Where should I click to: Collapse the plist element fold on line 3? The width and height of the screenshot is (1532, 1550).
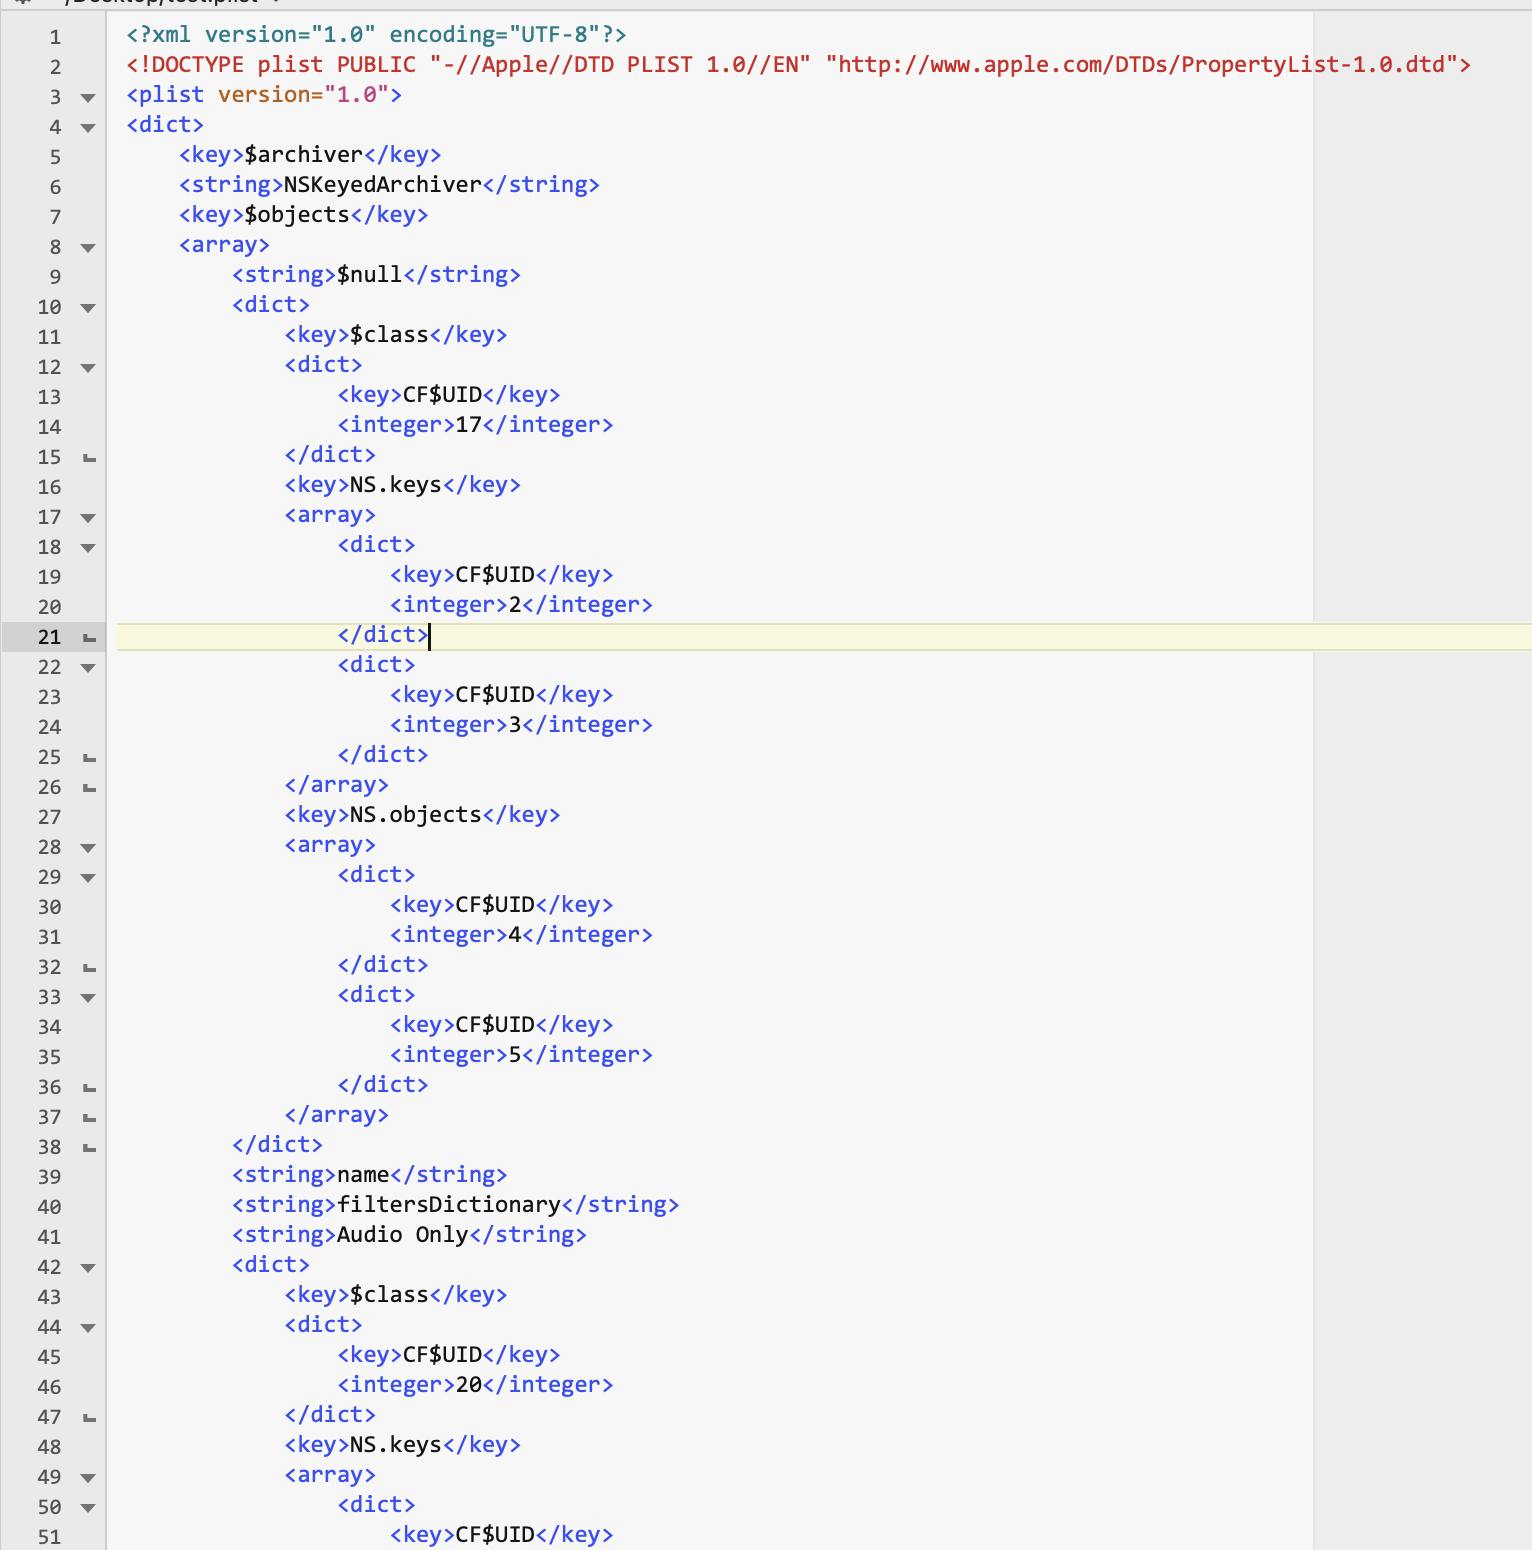(x=87, y=97)
